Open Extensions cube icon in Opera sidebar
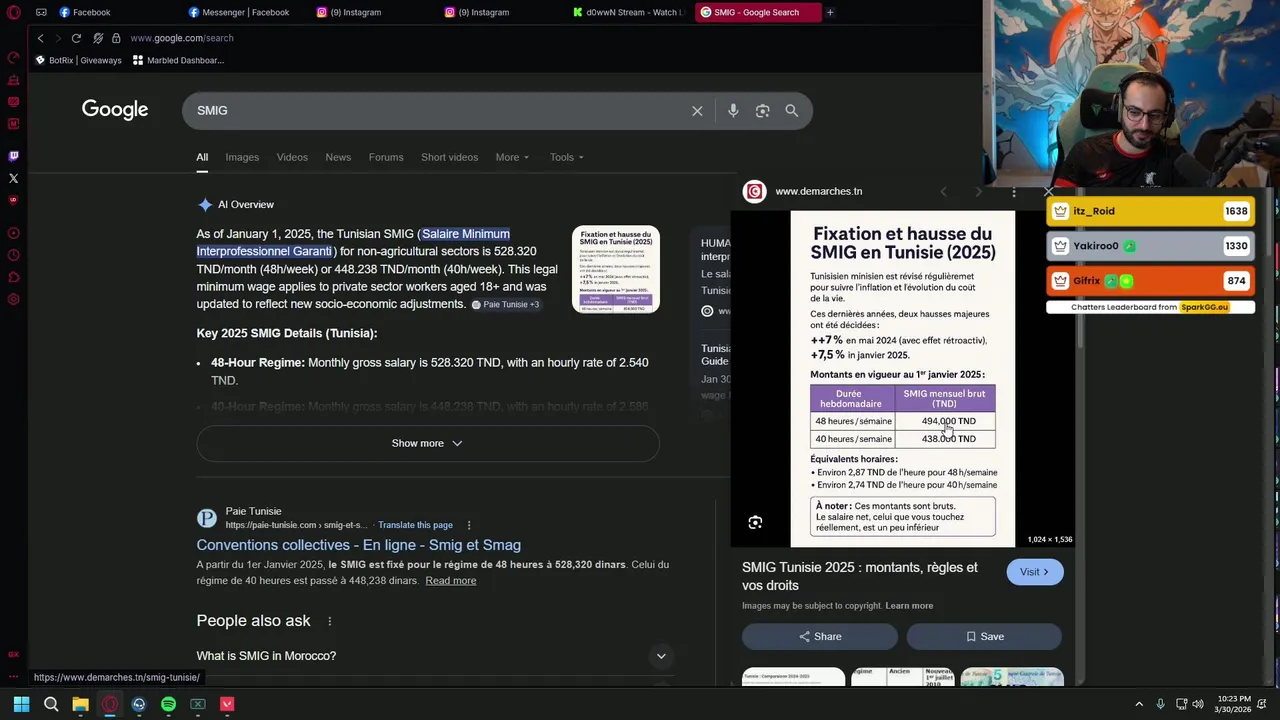Viewport: 1280px width, 720px height. (x=14, y=277)
